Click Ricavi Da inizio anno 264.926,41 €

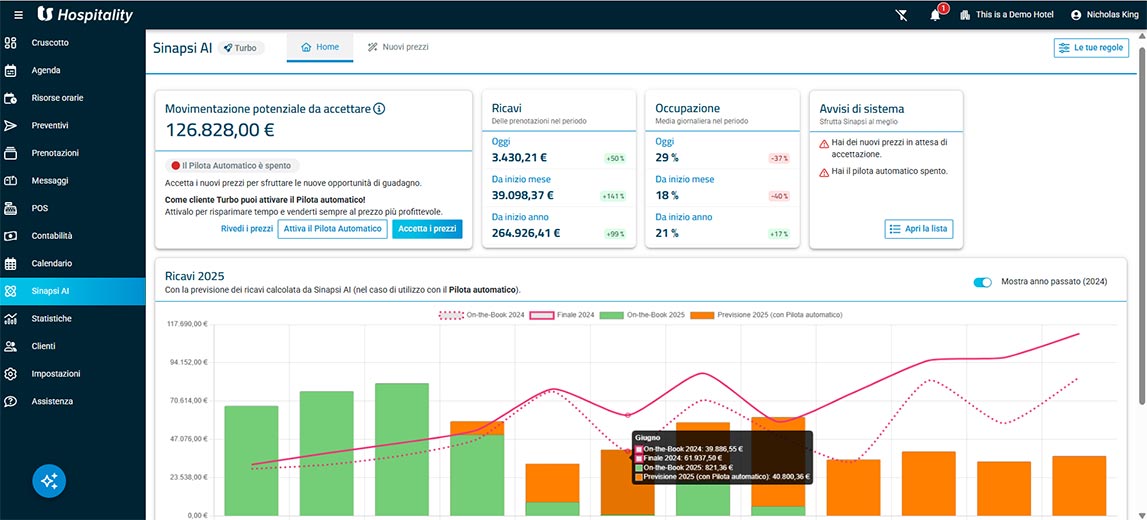[x=526, y=233]
